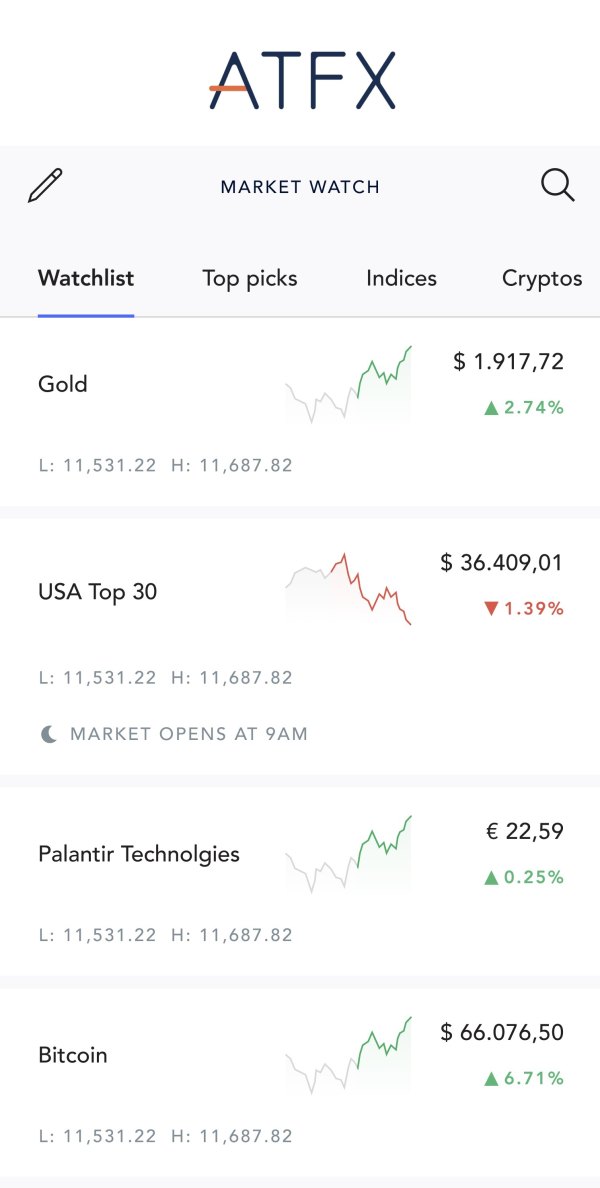Open search with the magnifier icon

[x=558, y=186]
